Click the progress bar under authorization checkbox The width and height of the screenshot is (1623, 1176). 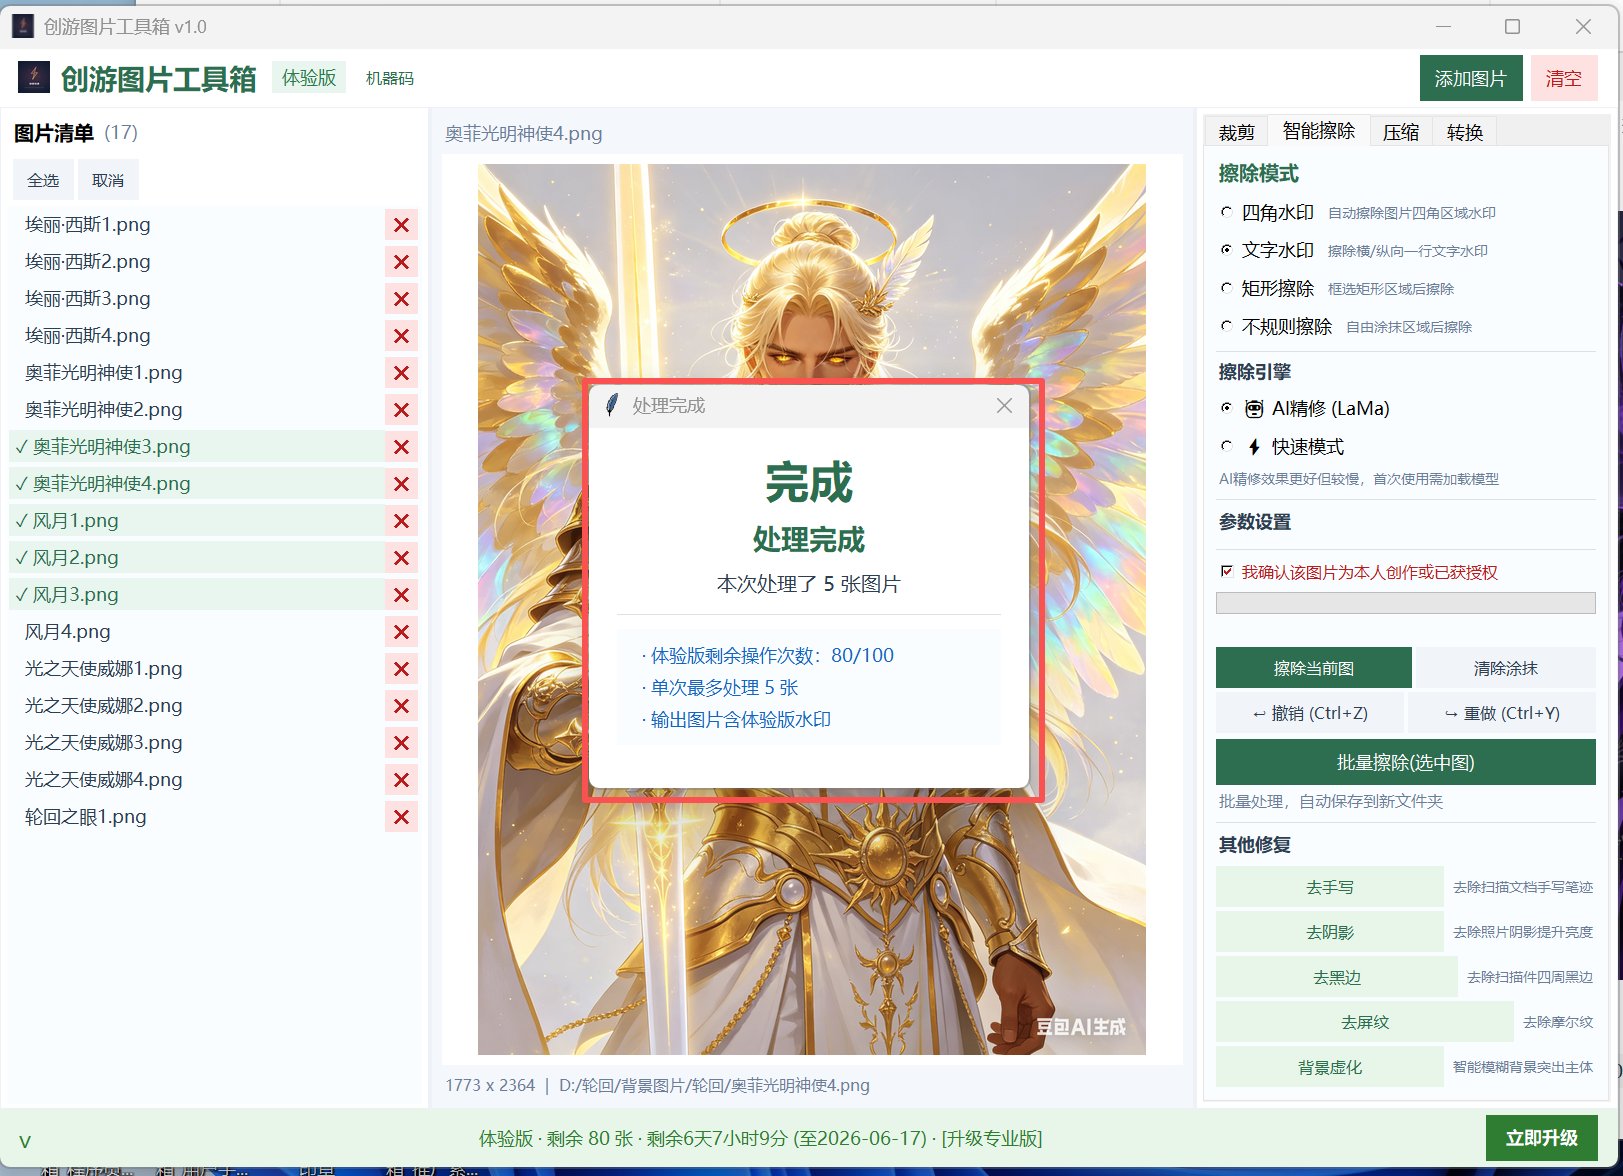(1405, 602)
